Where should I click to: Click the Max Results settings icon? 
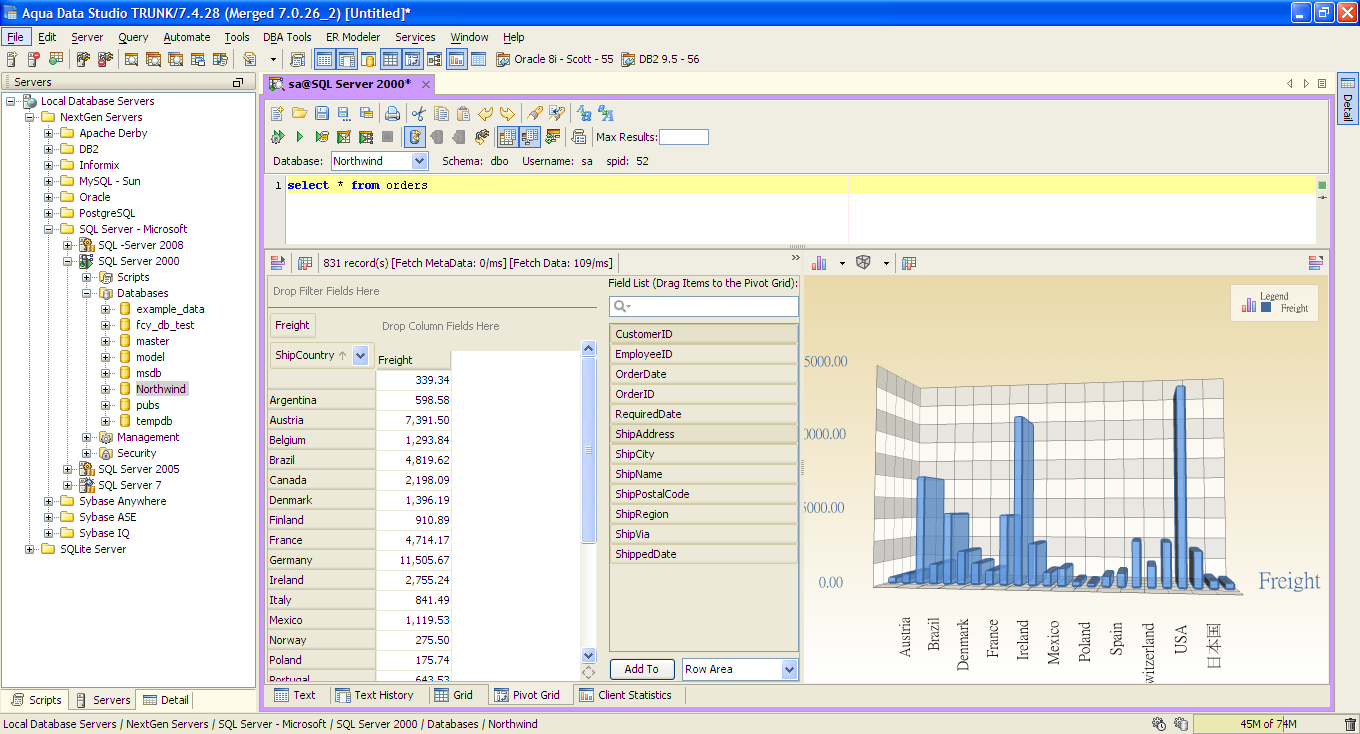coord(579,137)
